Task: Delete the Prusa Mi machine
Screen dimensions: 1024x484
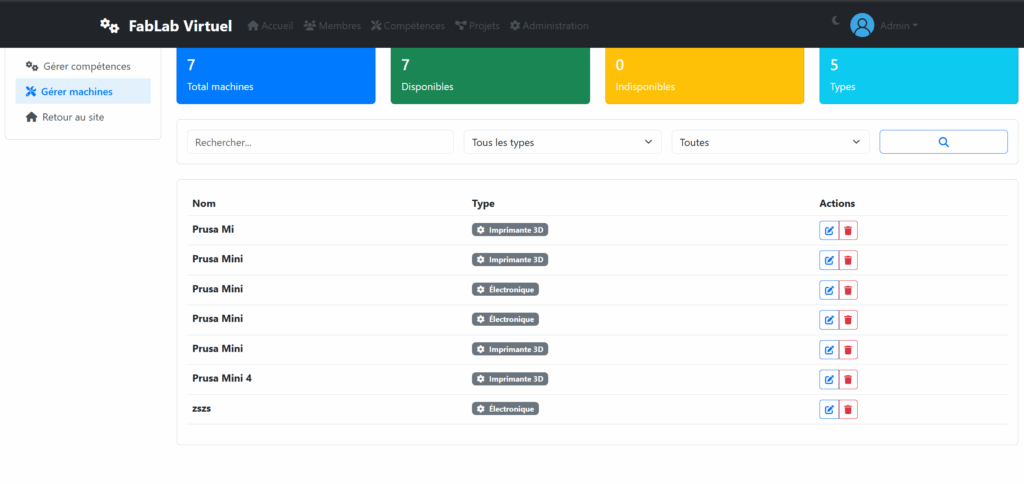Action: [848, 231]
